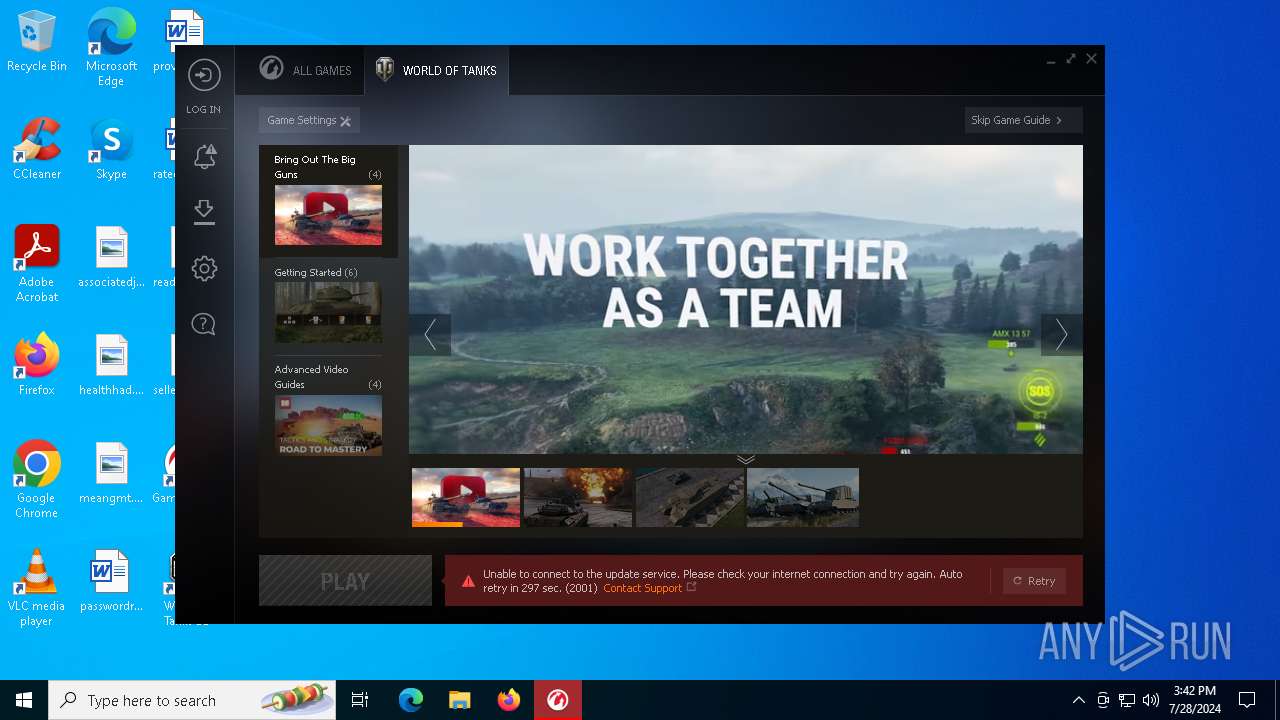Select the healthhad image file on desktop
The height and width of the screenshot is (720, 1280).
(111, 365)
